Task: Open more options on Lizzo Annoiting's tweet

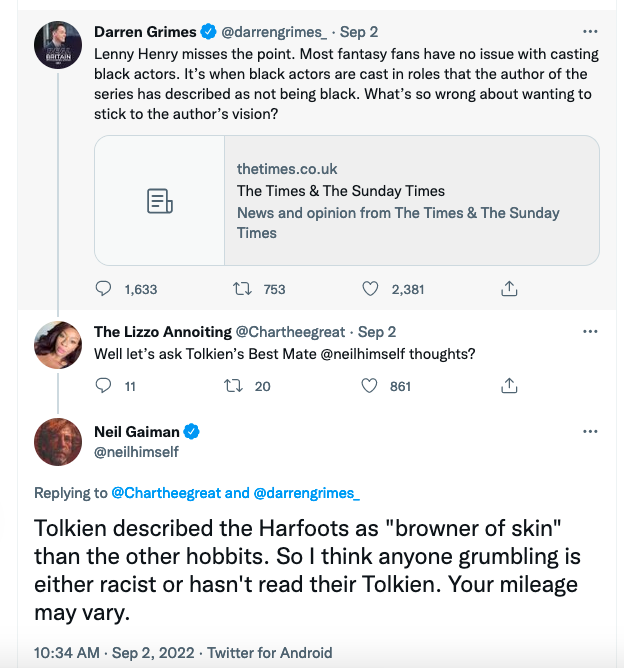Action: (591, 331)
